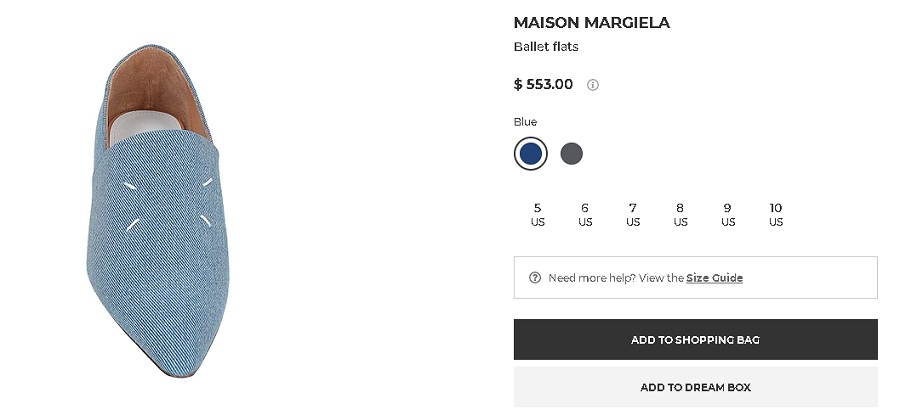Viewport: 900px width, 415px height.
Task: Choose size 7 US
Action: (x=633, y=215)
